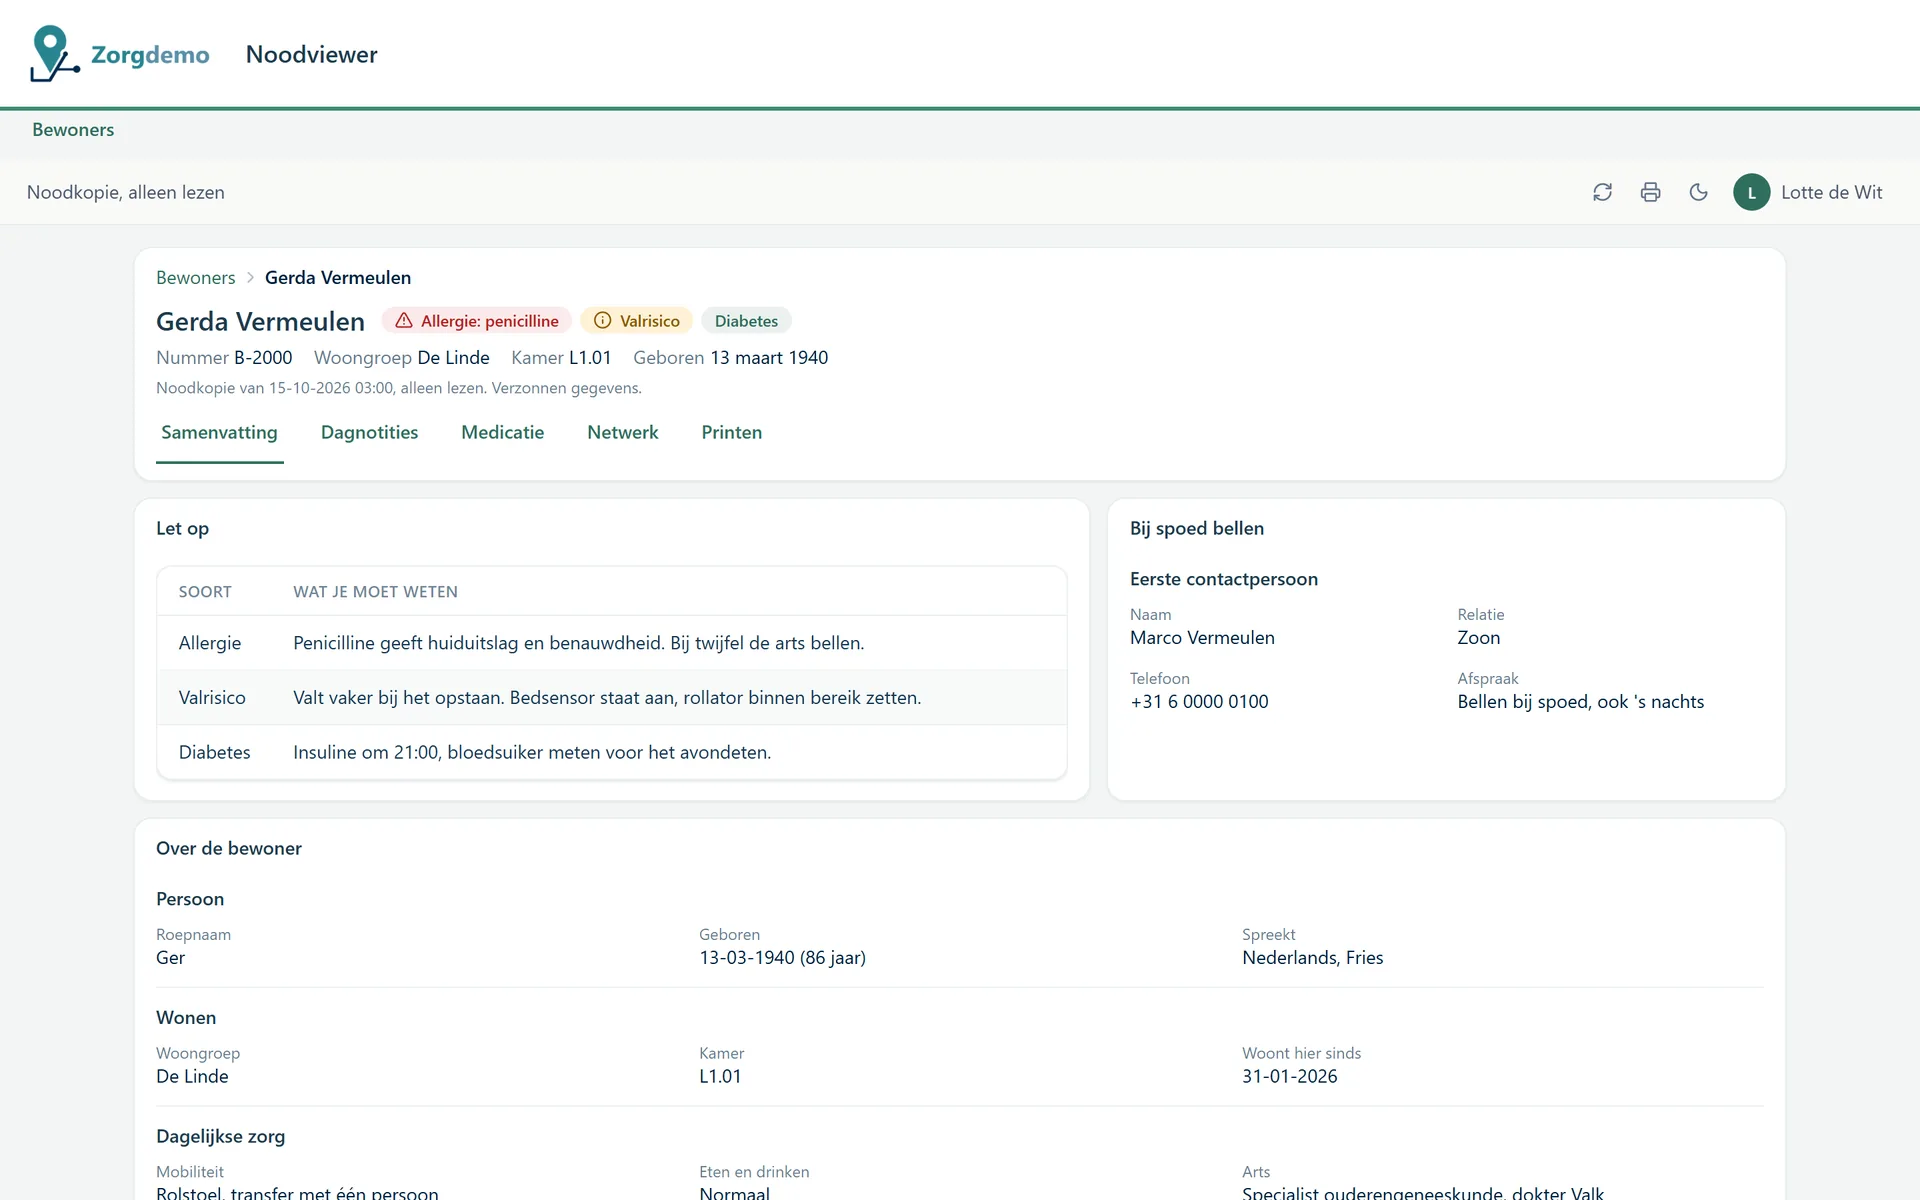
Task: Click 'Noodkopie, alleen lezen' status text
Action: (126, 192)
